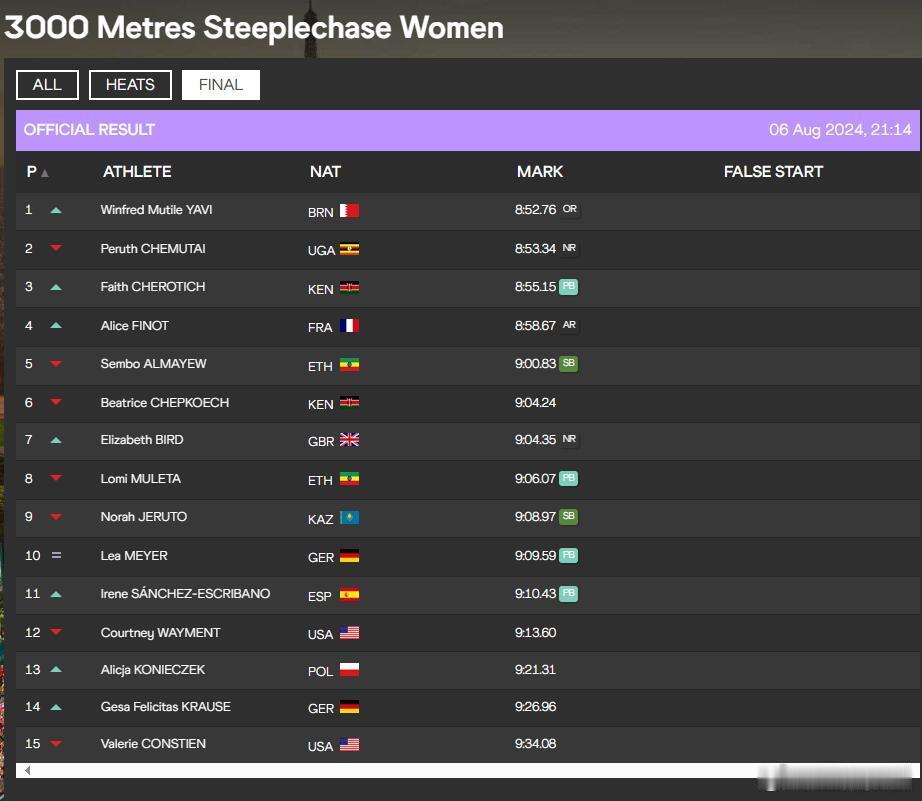This screenshot has width=922, height=801.
Task: Select the FINAL tab
Action: (x=221, y=85)
